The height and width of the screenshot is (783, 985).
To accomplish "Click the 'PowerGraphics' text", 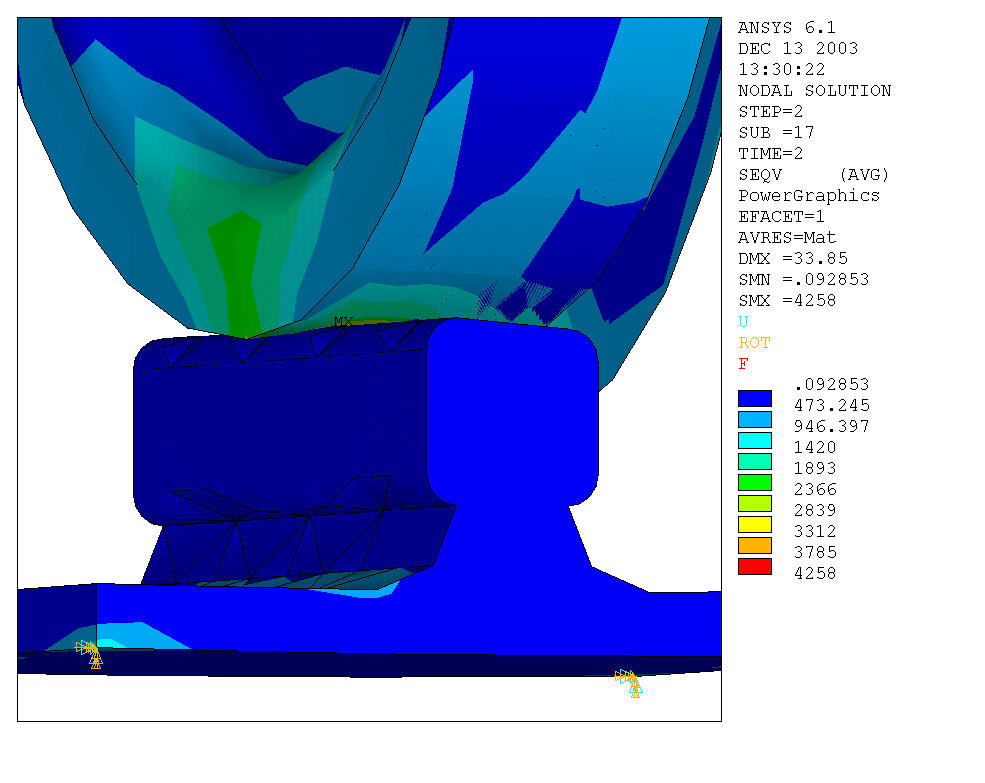I will click(x=808, y=195).
